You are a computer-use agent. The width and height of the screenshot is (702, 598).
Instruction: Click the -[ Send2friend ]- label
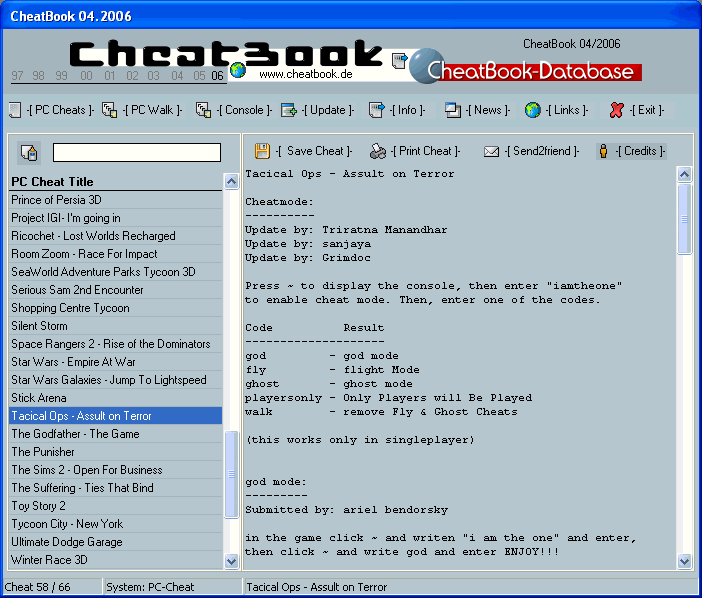542,151
